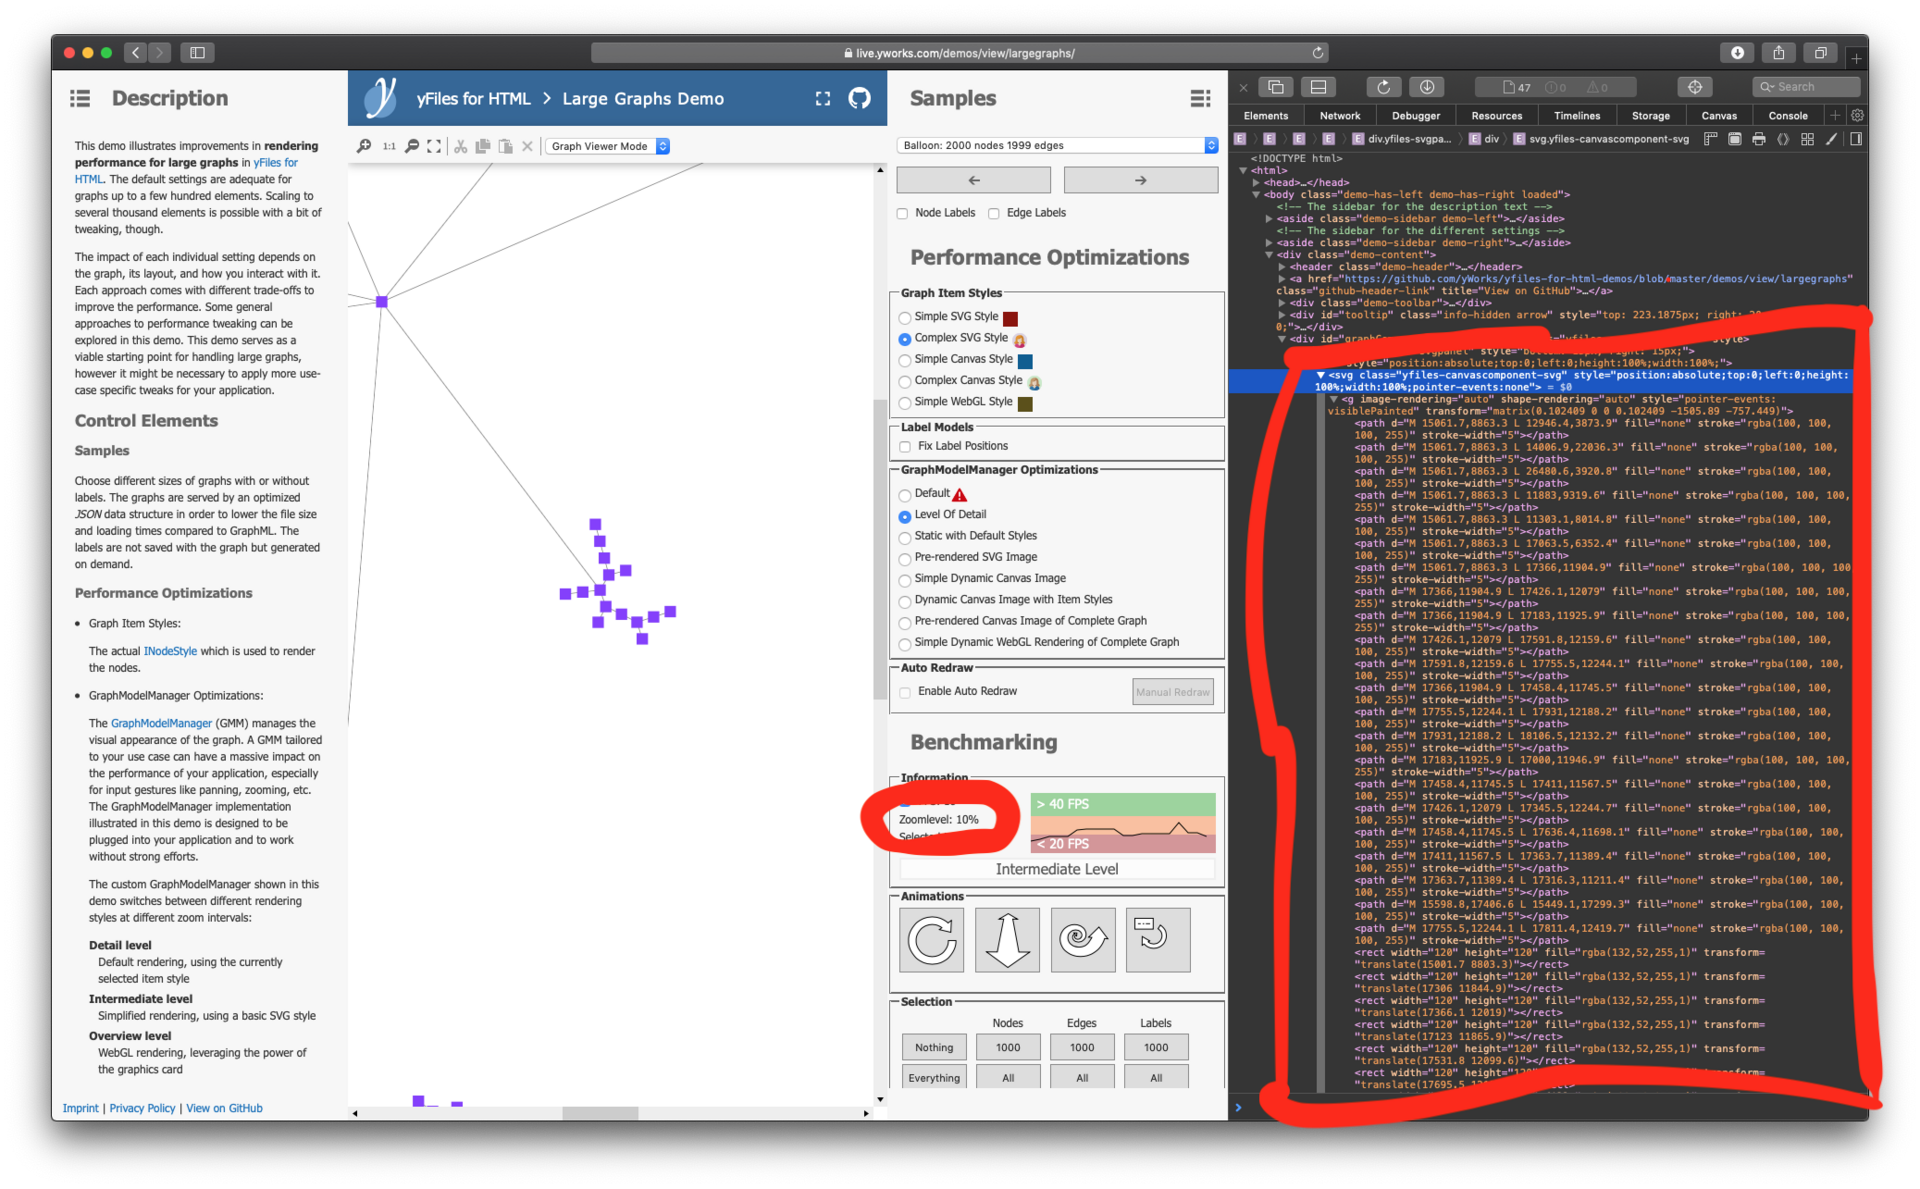Click the GitHub repository icon
Screen dimensions: 1920x1189
click(860, 97)
